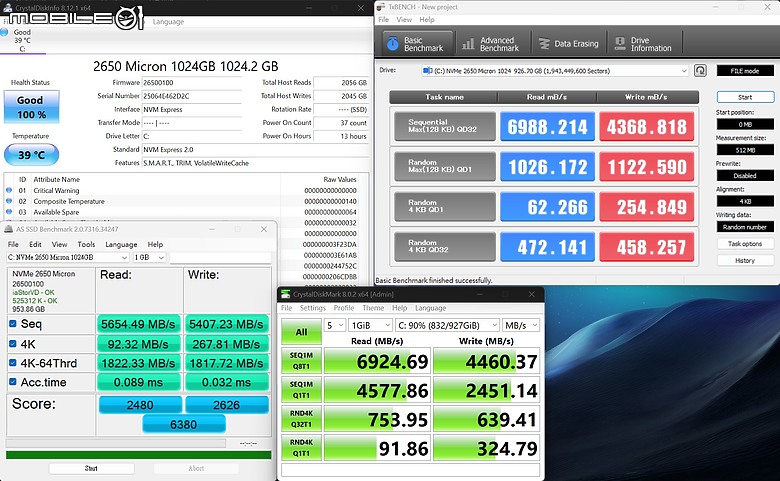Click the Prewrite Disabled field
This screenshot has height=481, width=780.
[745, 176]
